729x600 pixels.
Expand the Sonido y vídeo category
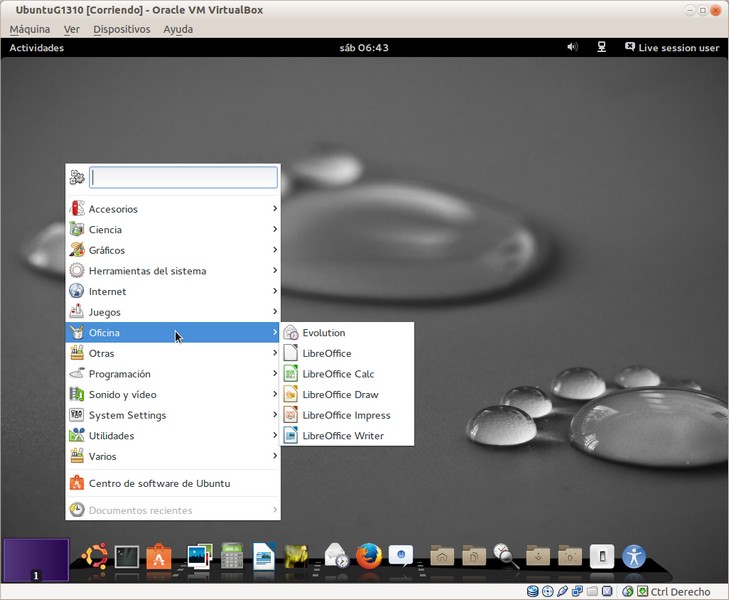point(173,395)
